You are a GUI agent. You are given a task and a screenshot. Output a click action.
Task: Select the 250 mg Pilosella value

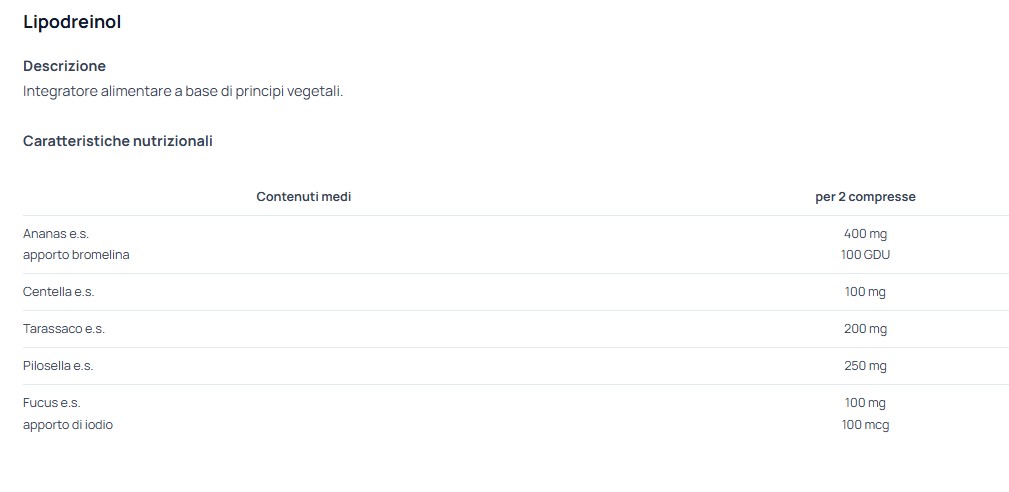pyautogui.click(x=866, y=366)
